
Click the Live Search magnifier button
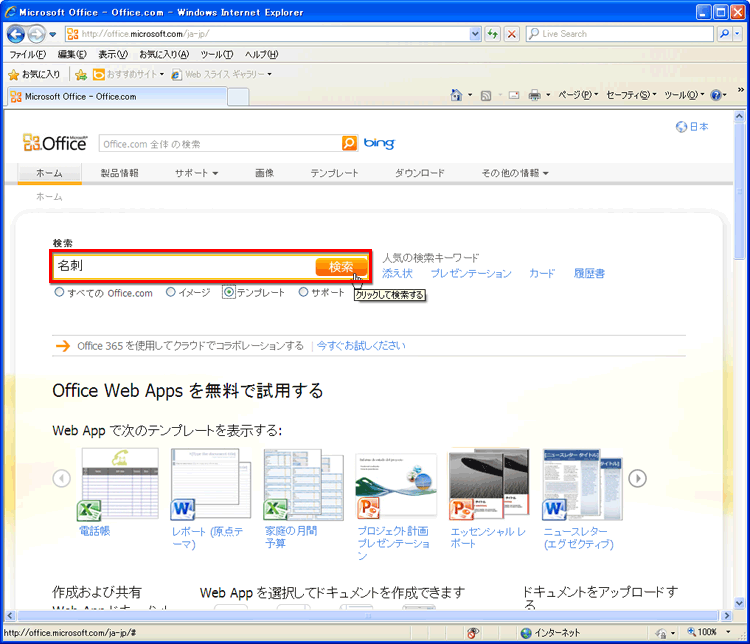pyautogui.click(x=725, y=33)
